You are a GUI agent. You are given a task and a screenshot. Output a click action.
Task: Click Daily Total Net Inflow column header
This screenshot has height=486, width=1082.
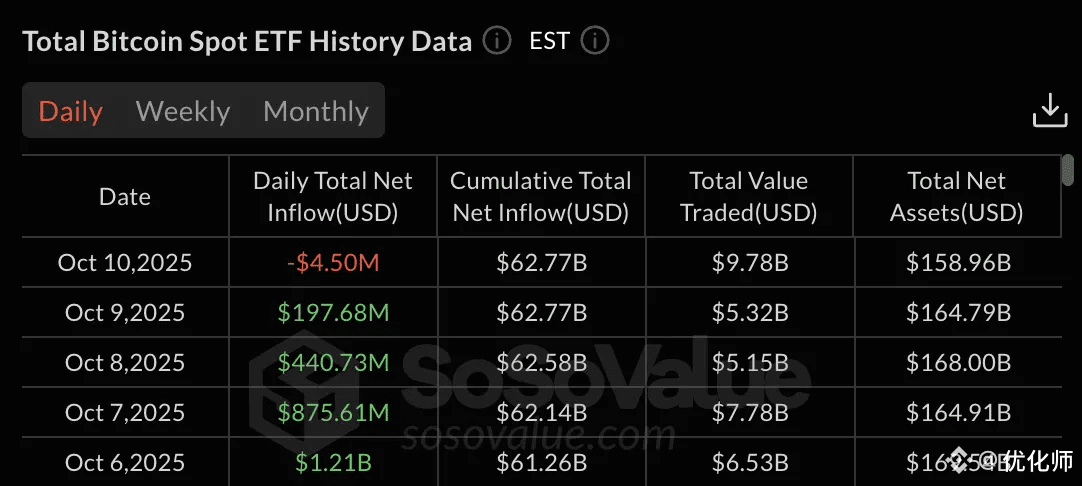click(x=333, y=197)
